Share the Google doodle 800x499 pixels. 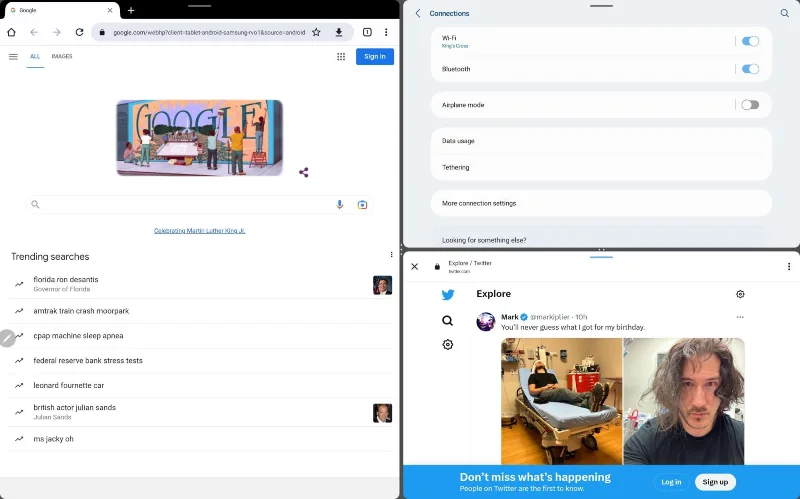(x=304, y=172)
